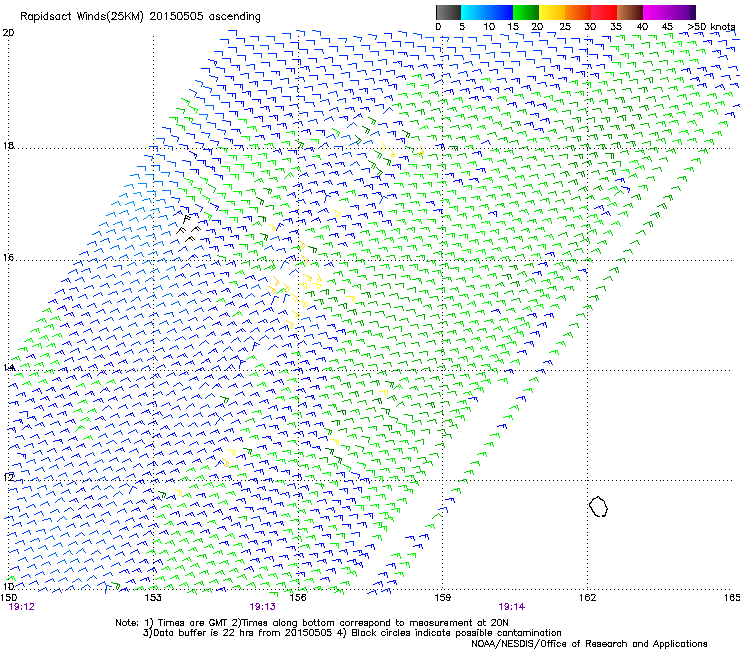The height and width of the screenshot is (650, 740).
Task: Click the legend tick label '40'
Action: click(x=642, y=27)
